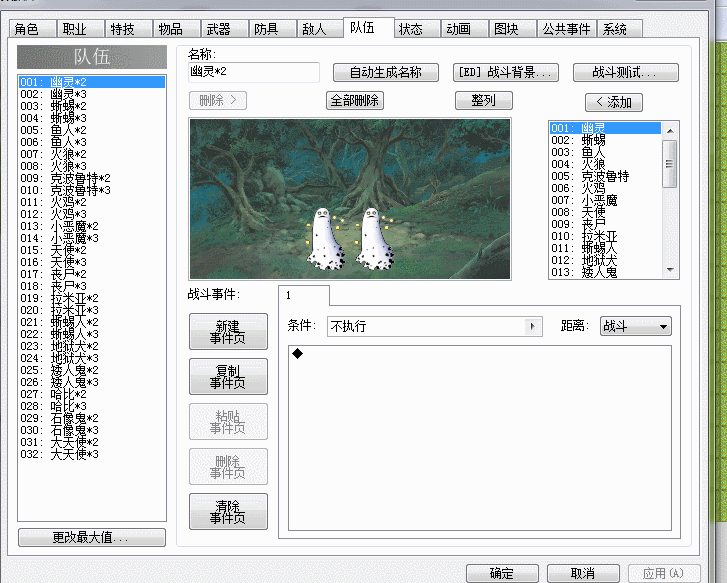Viewport: 727px width, 583px height.
Task: Click the scroll up arrow in enemy list
Action: click(670, 131)
